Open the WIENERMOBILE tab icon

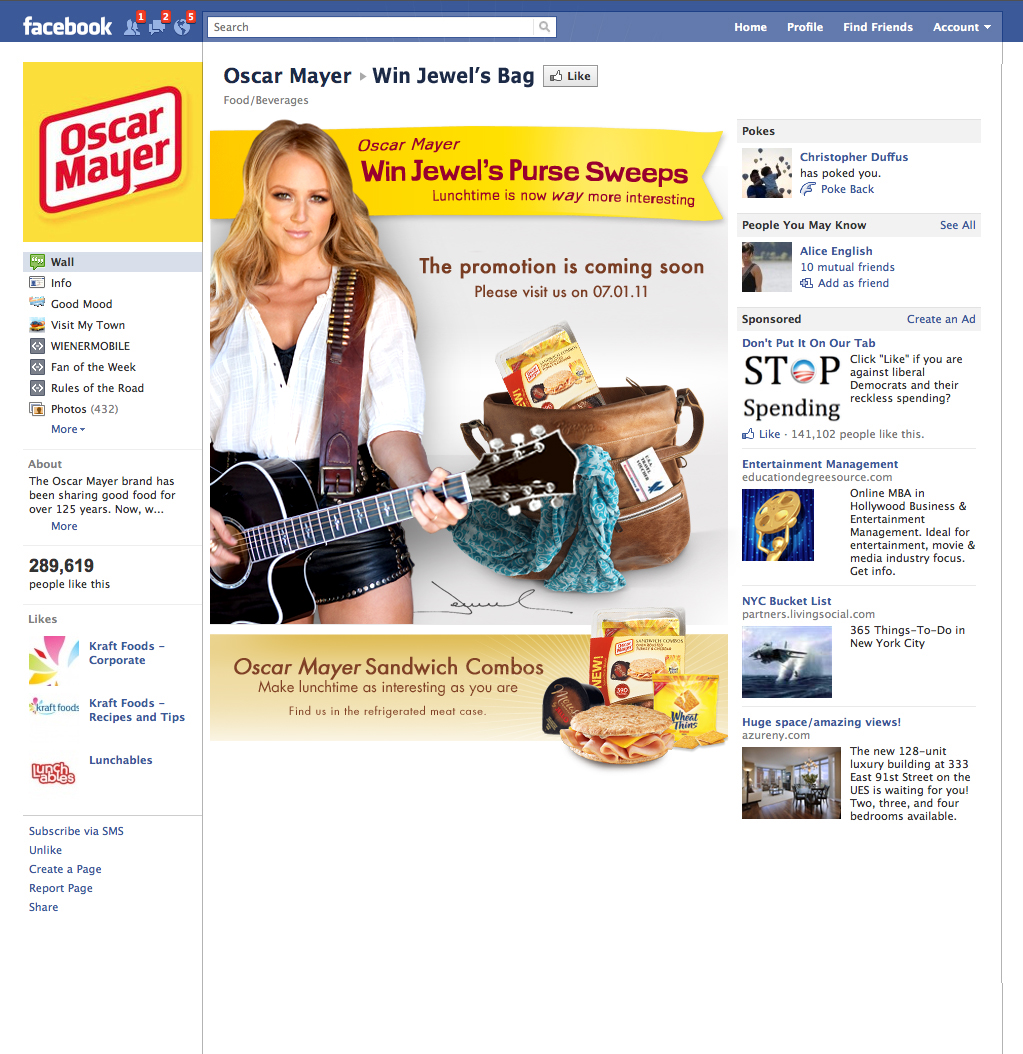point(37,346)
